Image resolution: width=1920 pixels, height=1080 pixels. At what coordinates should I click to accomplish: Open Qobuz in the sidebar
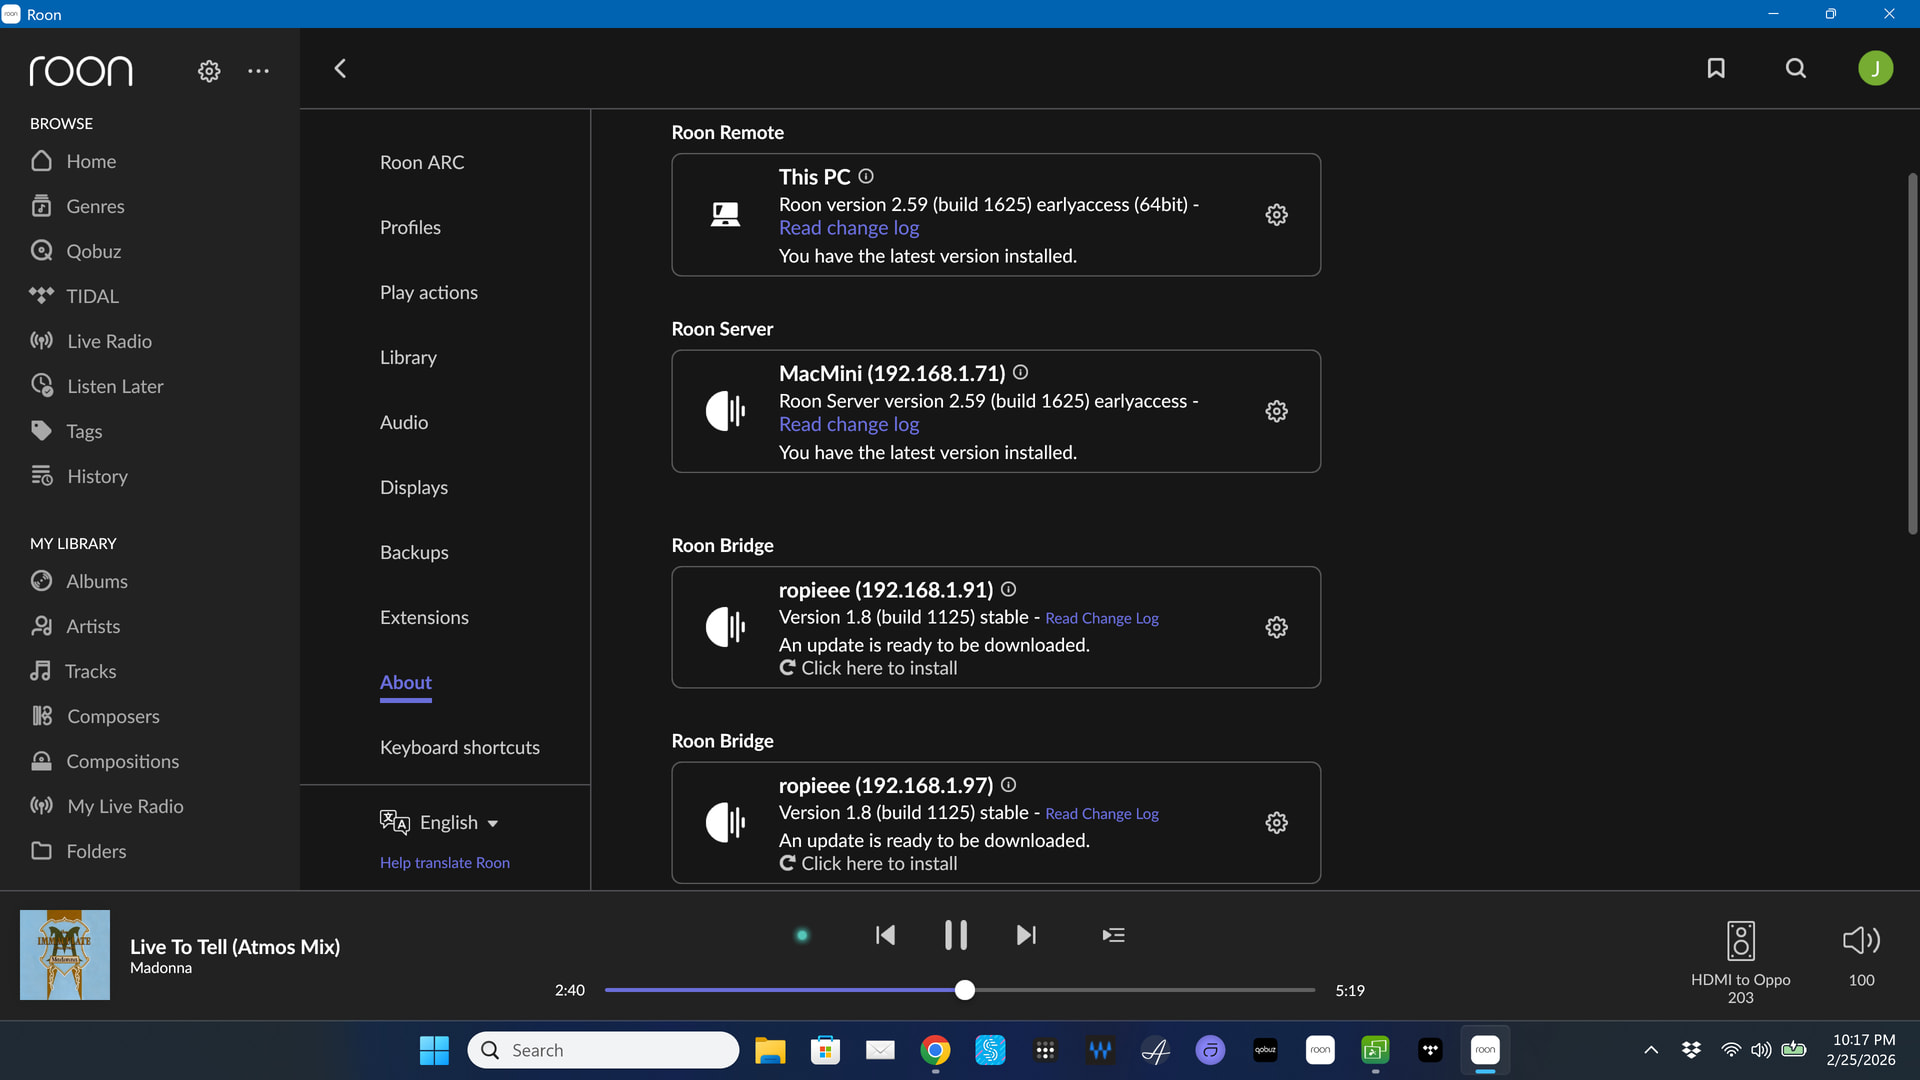75,251
